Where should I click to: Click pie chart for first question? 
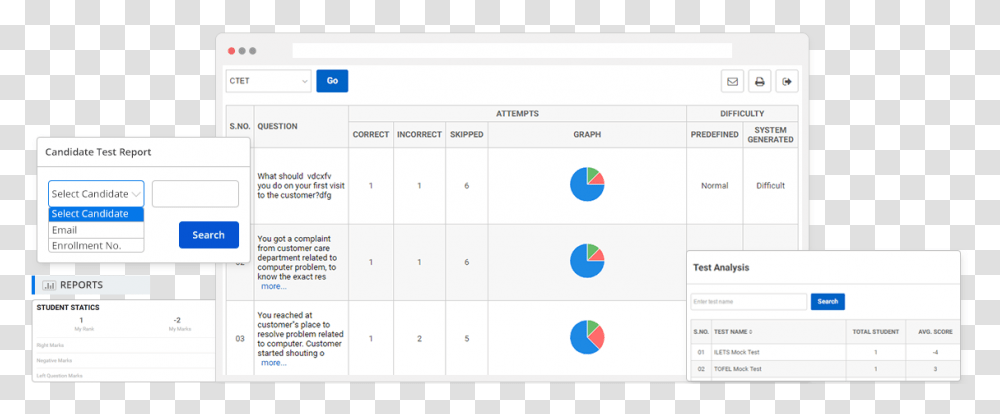click(x=587, y=184)
